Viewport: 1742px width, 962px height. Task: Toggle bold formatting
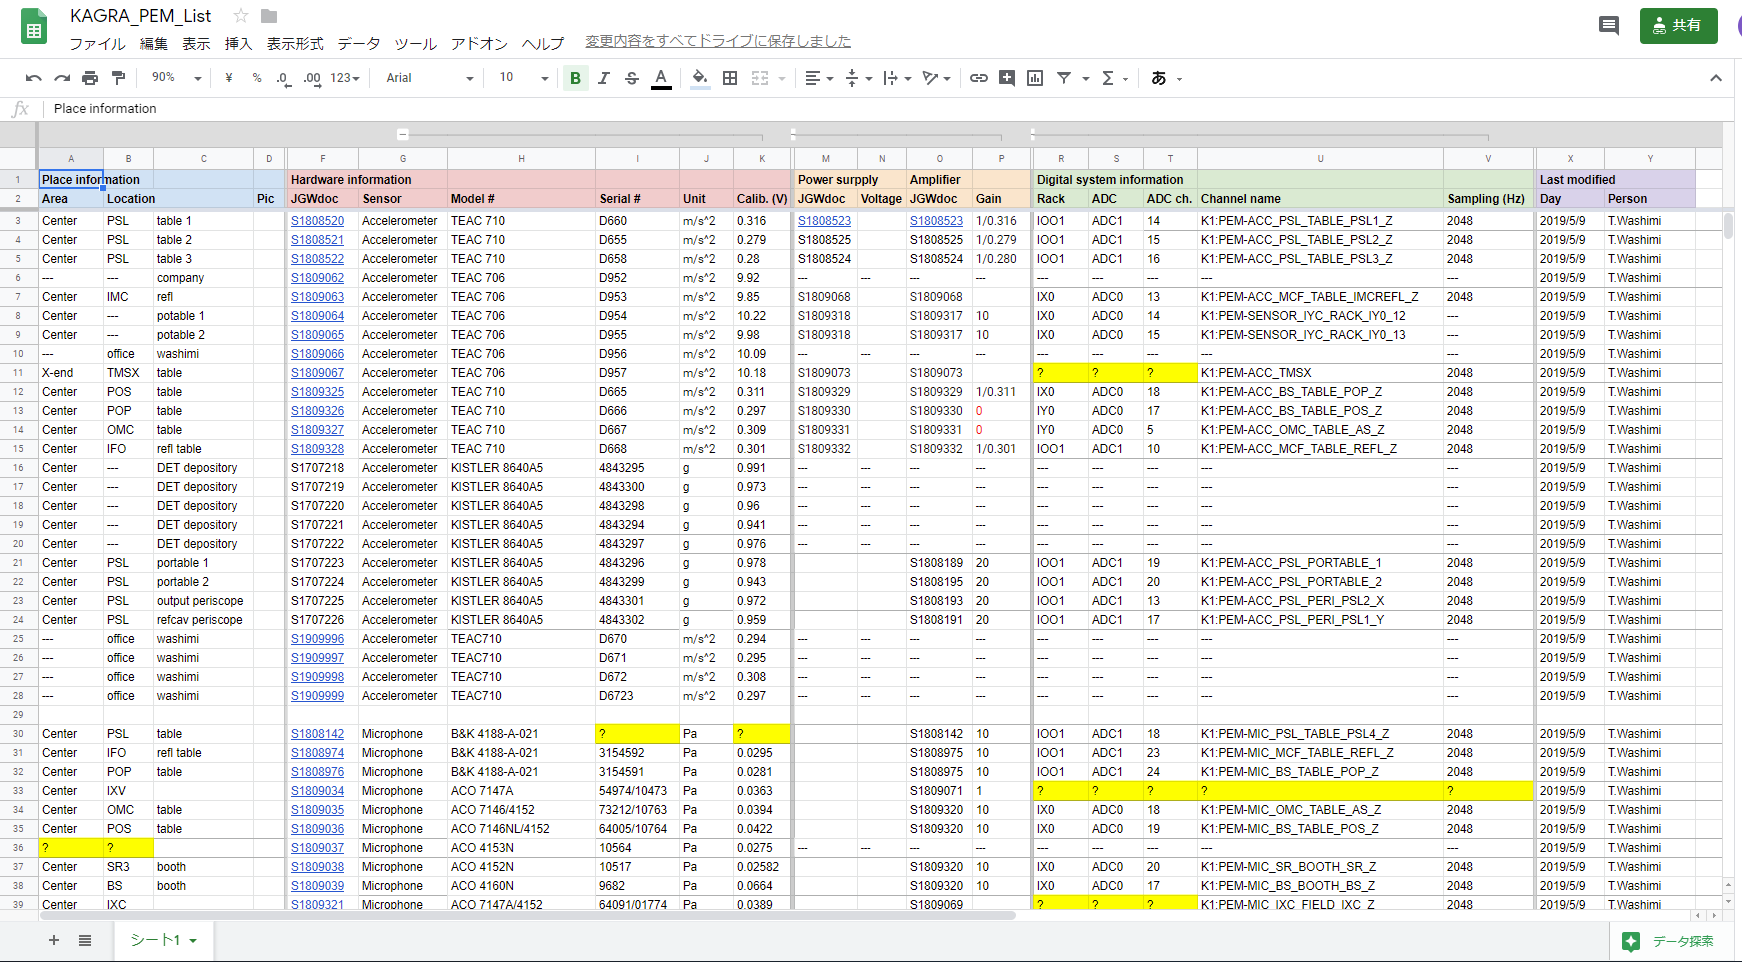click(575, 78)
